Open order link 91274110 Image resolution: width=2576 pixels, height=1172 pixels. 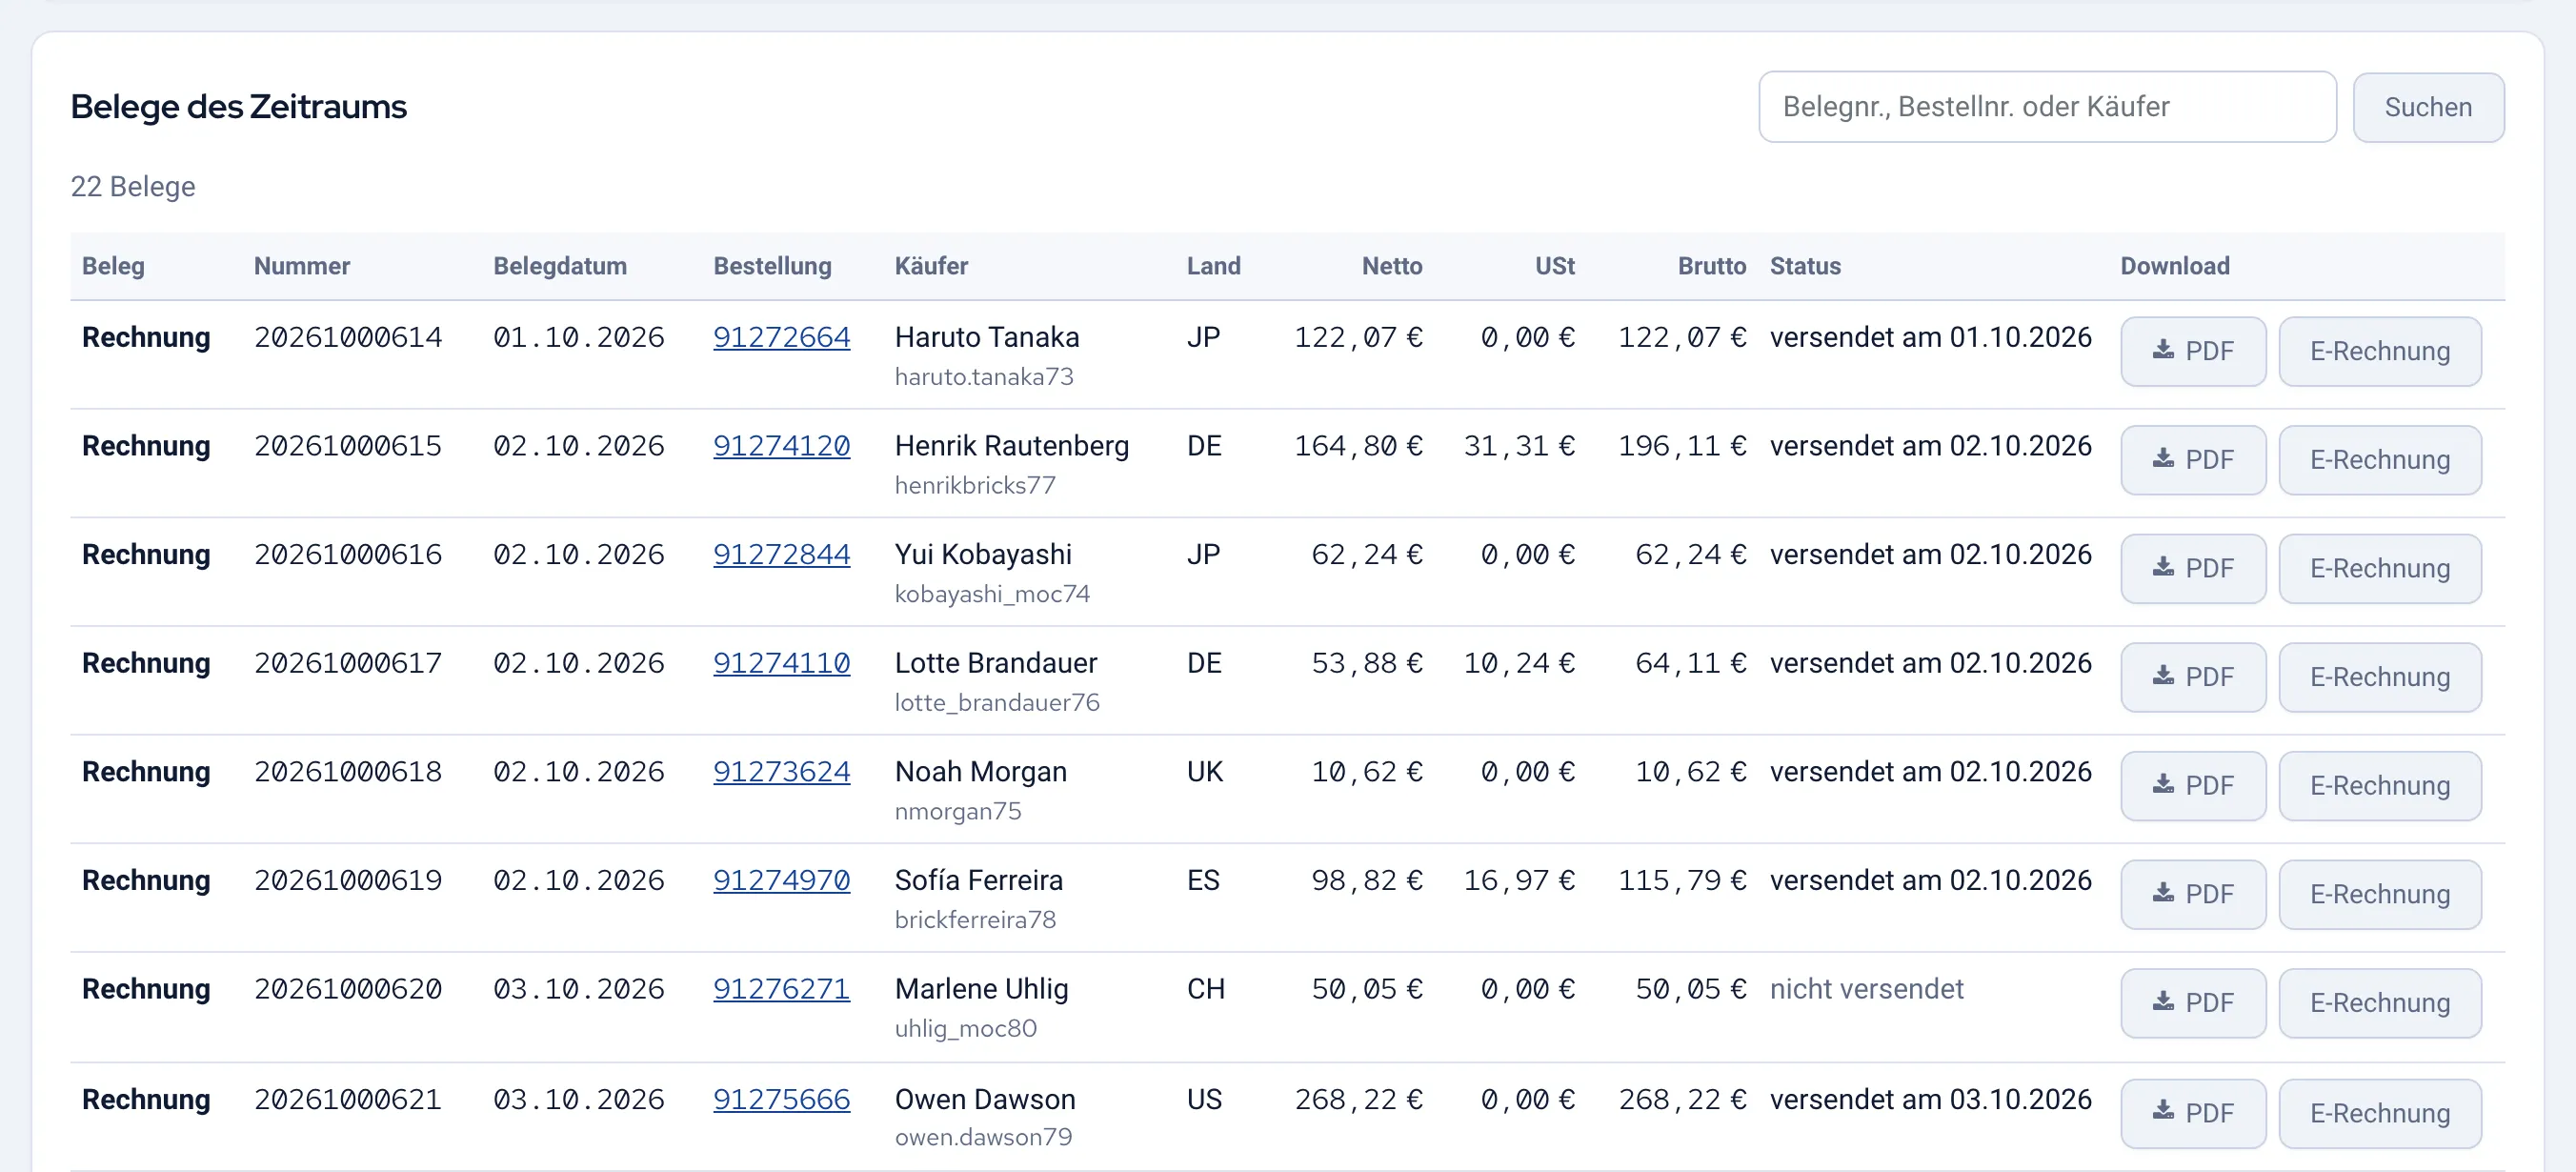pyautogui.click(x=781, y=663)
